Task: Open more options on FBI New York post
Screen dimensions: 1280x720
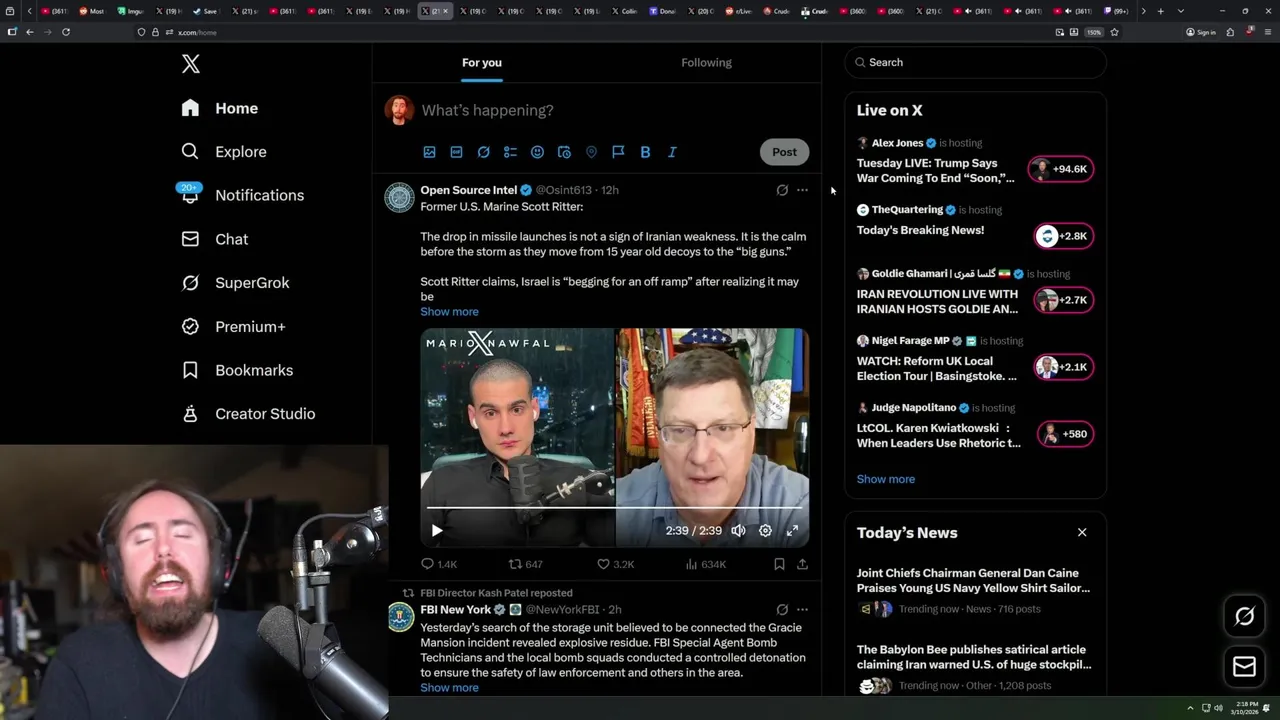Action: pos(802,609)
